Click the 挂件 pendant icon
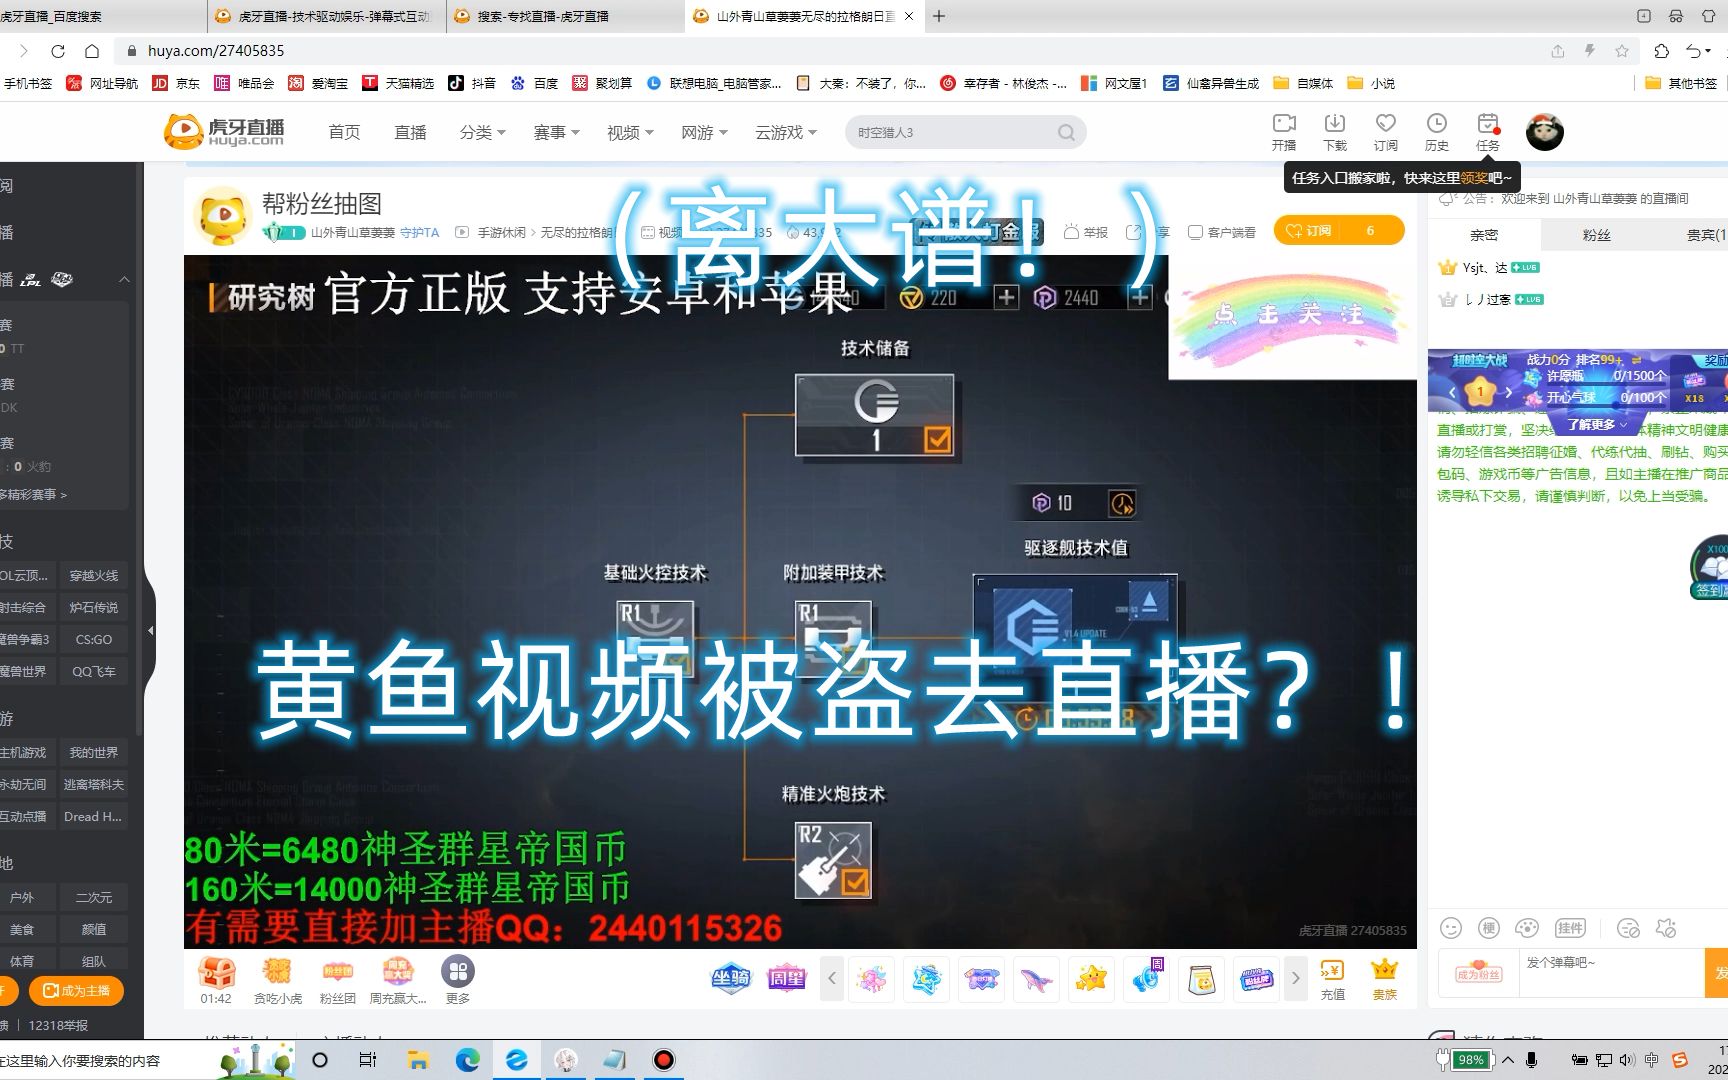 (1570, 927)
